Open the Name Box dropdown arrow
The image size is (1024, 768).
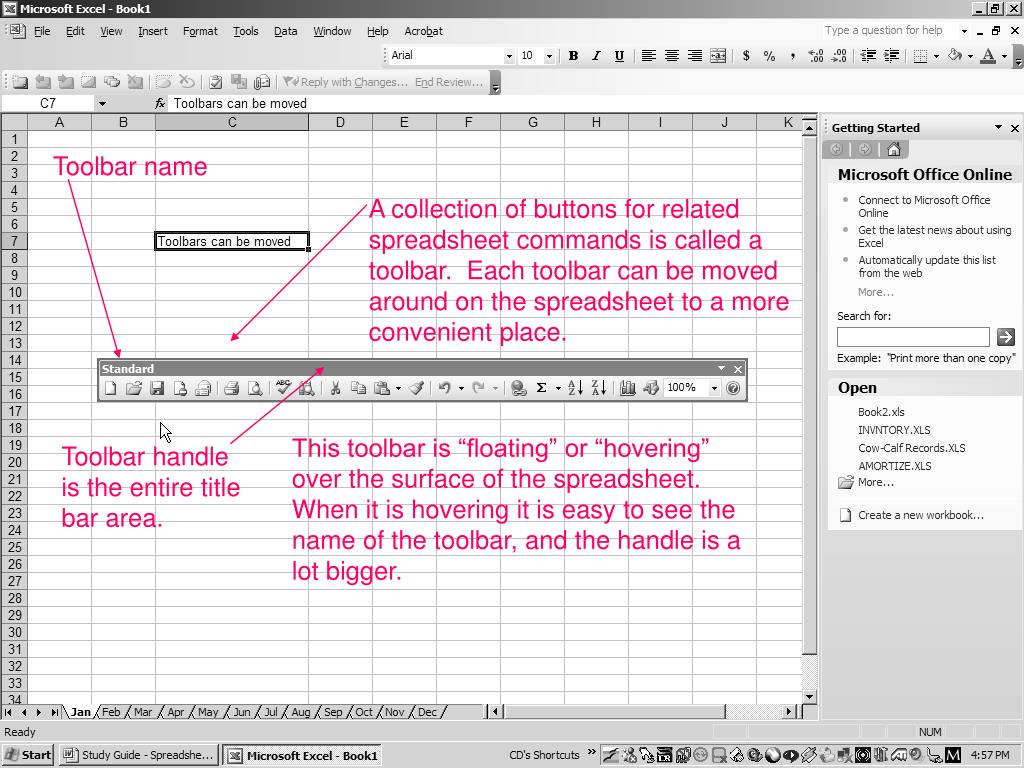[x=102, y=103]
